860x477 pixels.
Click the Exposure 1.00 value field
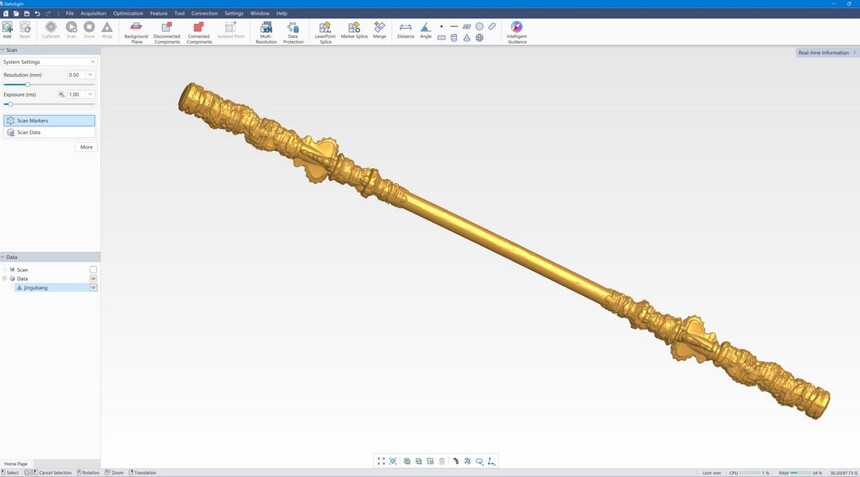76,94
